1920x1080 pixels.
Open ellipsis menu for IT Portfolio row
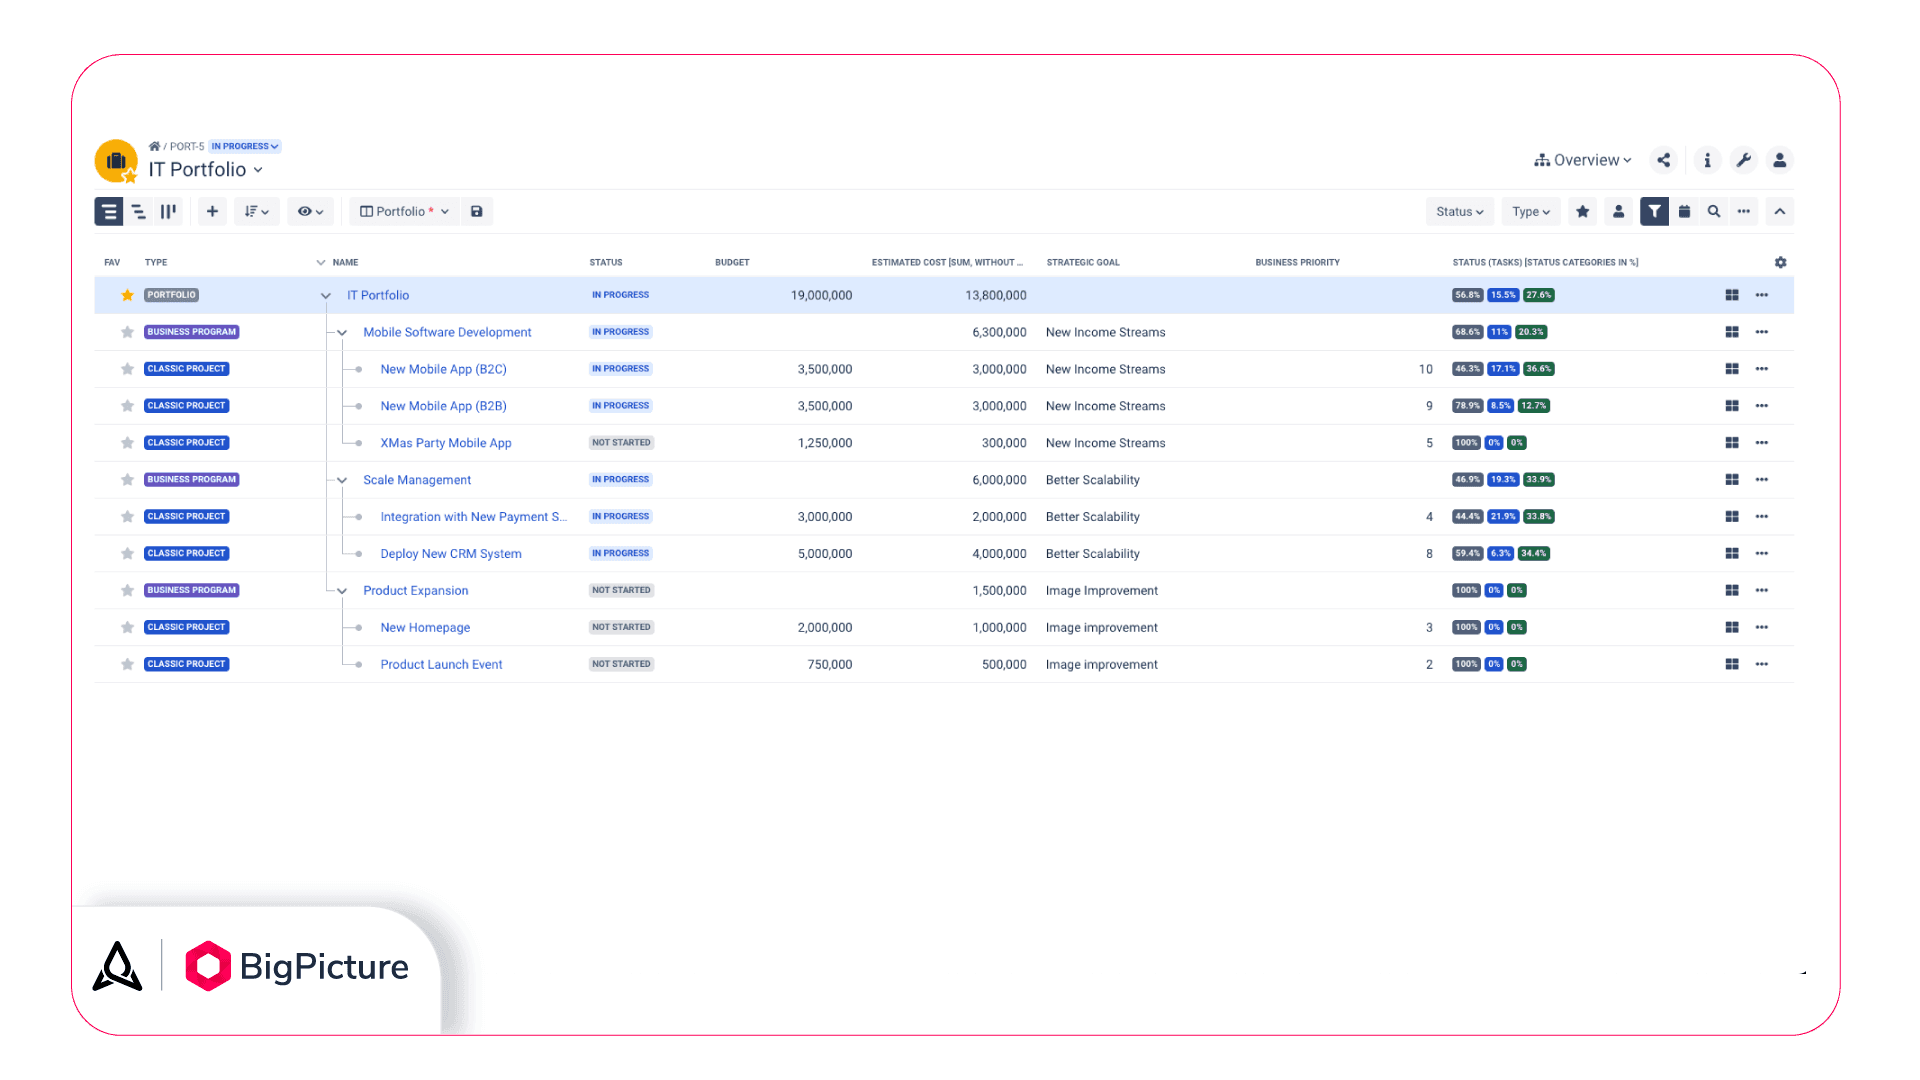click(1762, 295)
